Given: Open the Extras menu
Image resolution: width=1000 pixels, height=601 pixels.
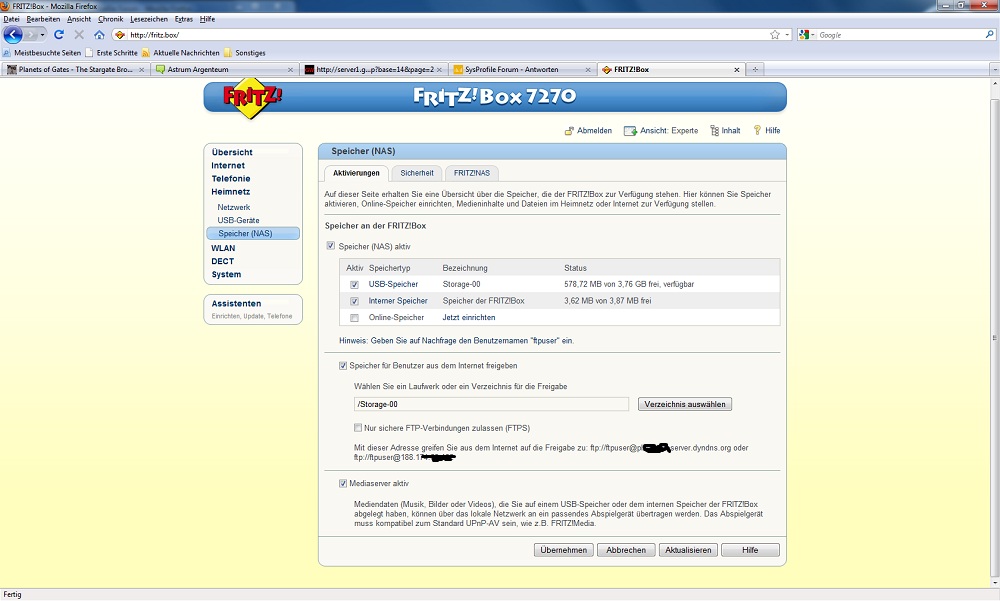Looking at the screenshot, I should coord(184,19).
